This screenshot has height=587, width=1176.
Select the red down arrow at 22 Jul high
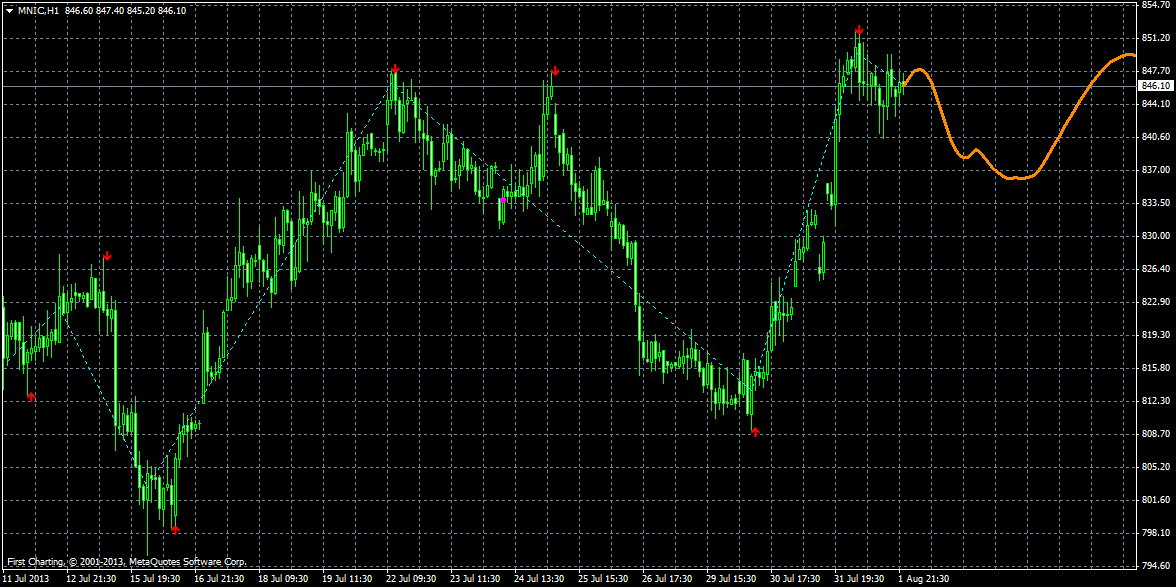click(x=394, y=70)
